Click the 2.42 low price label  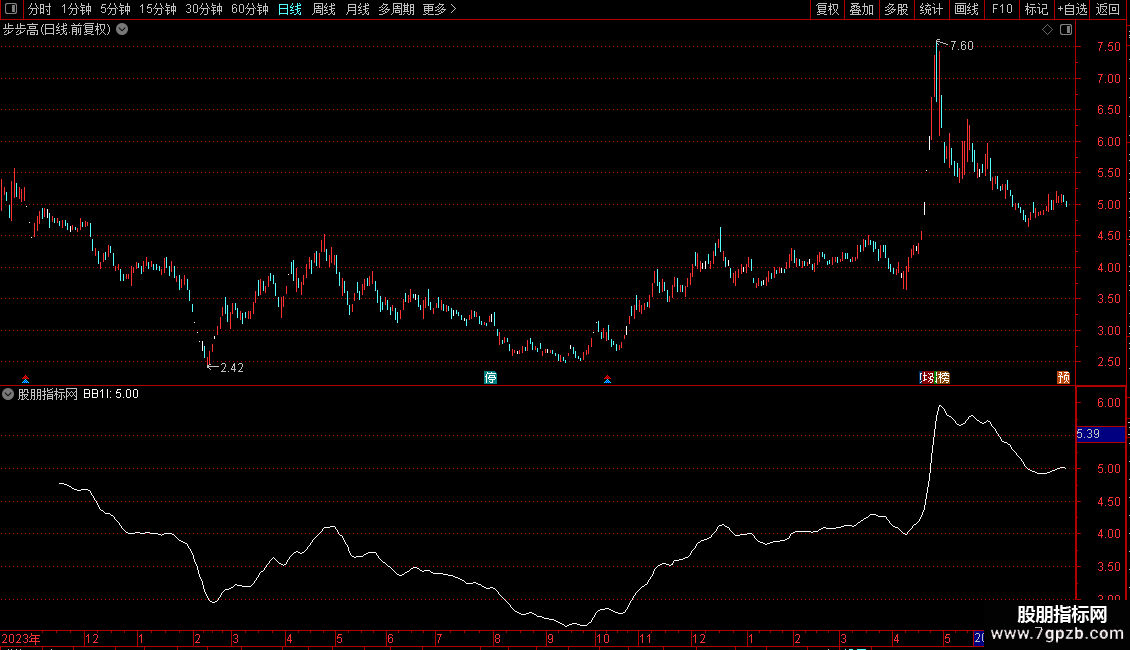tap(232, 368)
